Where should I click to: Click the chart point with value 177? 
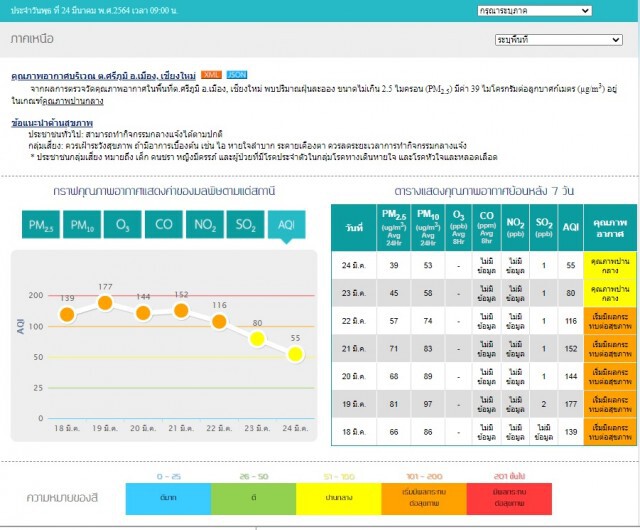(105, 303)
